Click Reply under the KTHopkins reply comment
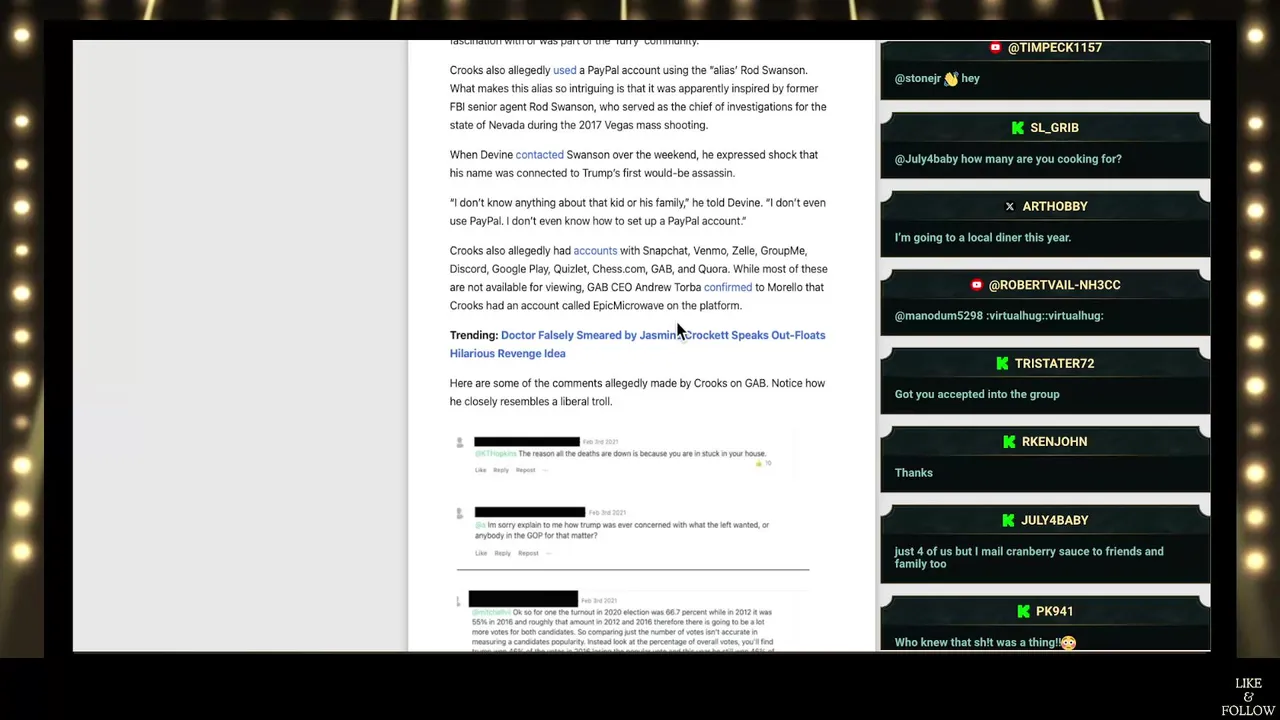Screen dimensions: 1280x720 click(501, 470)
